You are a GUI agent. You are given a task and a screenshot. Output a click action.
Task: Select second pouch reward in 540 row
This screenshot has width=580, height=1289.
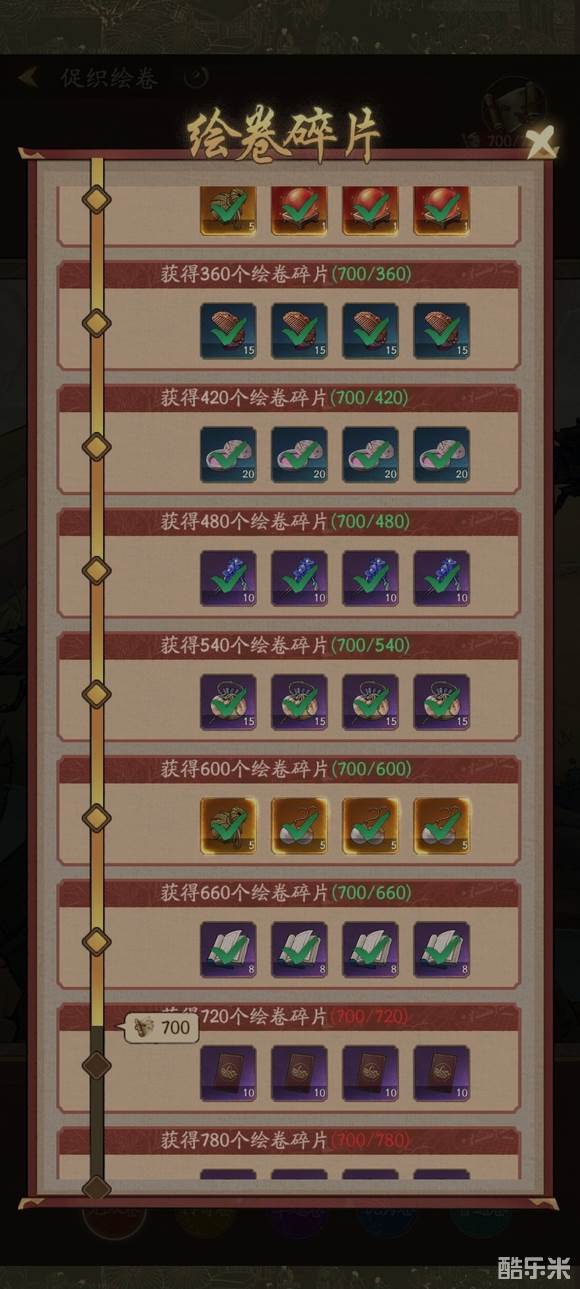tap(299, 703)
